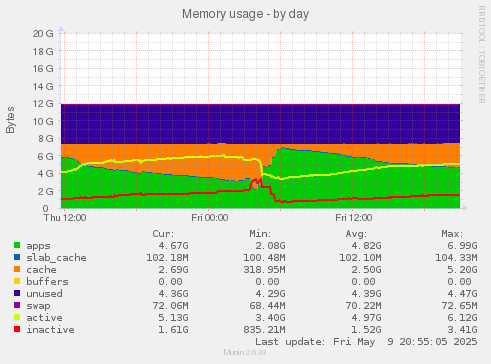The height and width of the screenshot is (364, 491).
Task: Click the 'buffers' legend label
Action: pos(47,282)
